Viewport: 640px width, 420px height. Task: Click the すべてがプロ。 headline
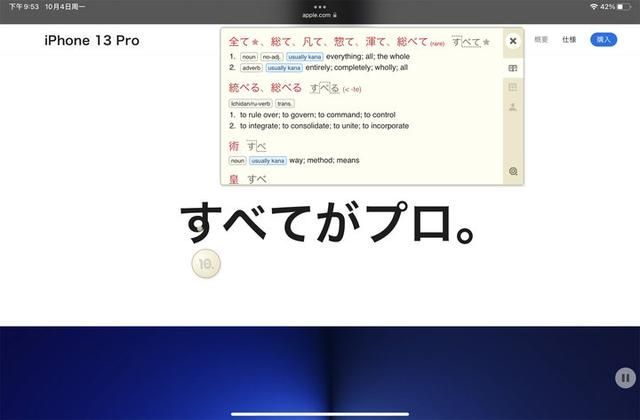328,222
